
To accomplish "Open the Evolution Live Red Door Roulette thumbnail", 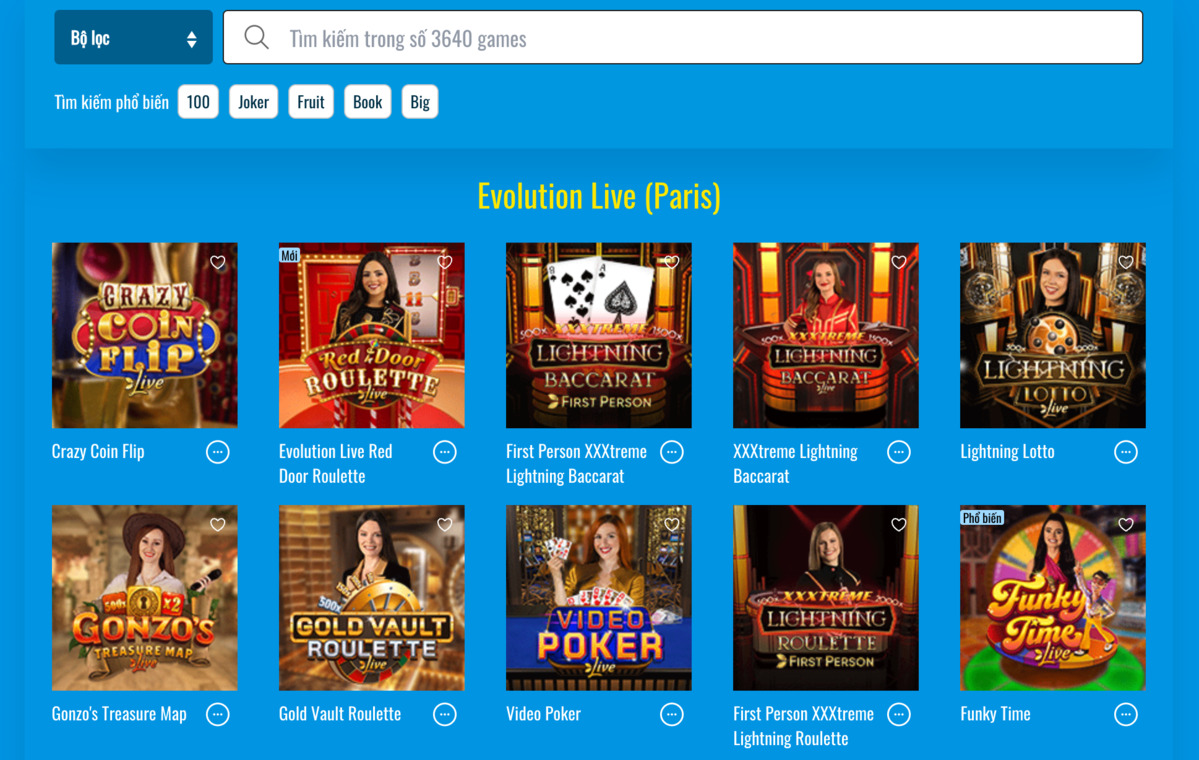I will tap(371, 335).
